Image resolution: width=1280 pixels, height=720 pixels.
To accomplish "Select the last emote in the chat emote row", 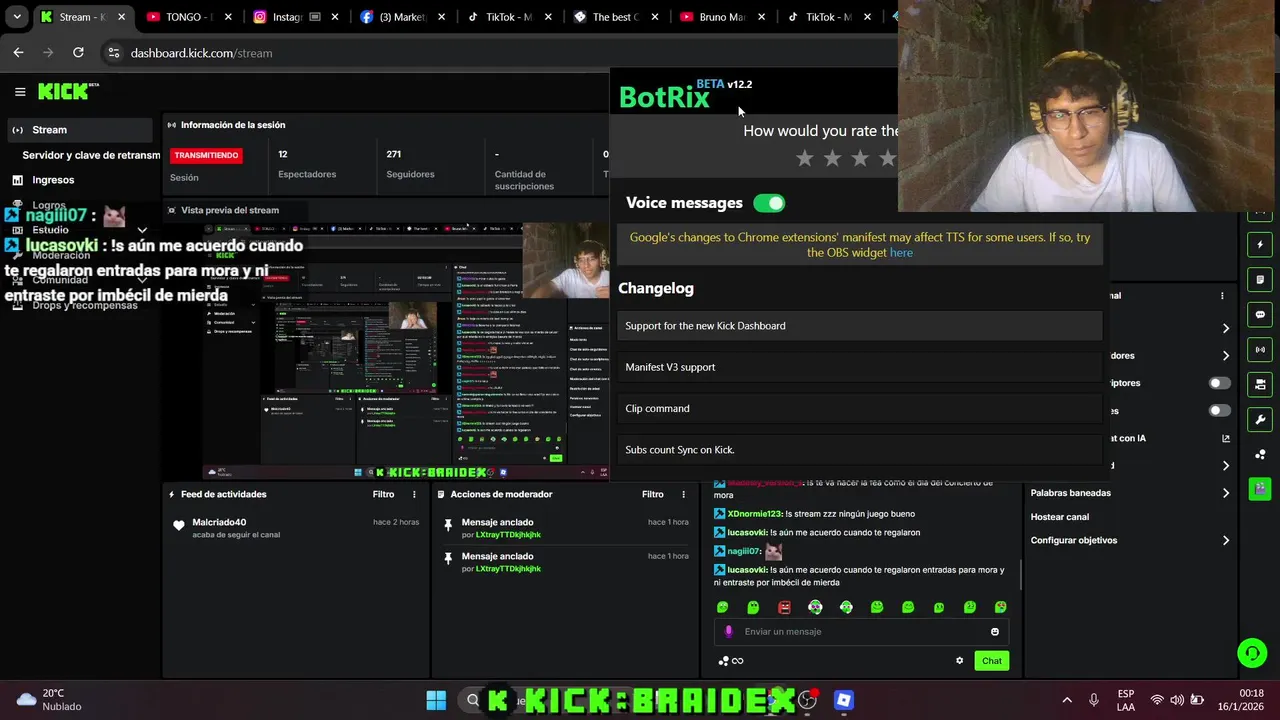I will [1000, 607].
